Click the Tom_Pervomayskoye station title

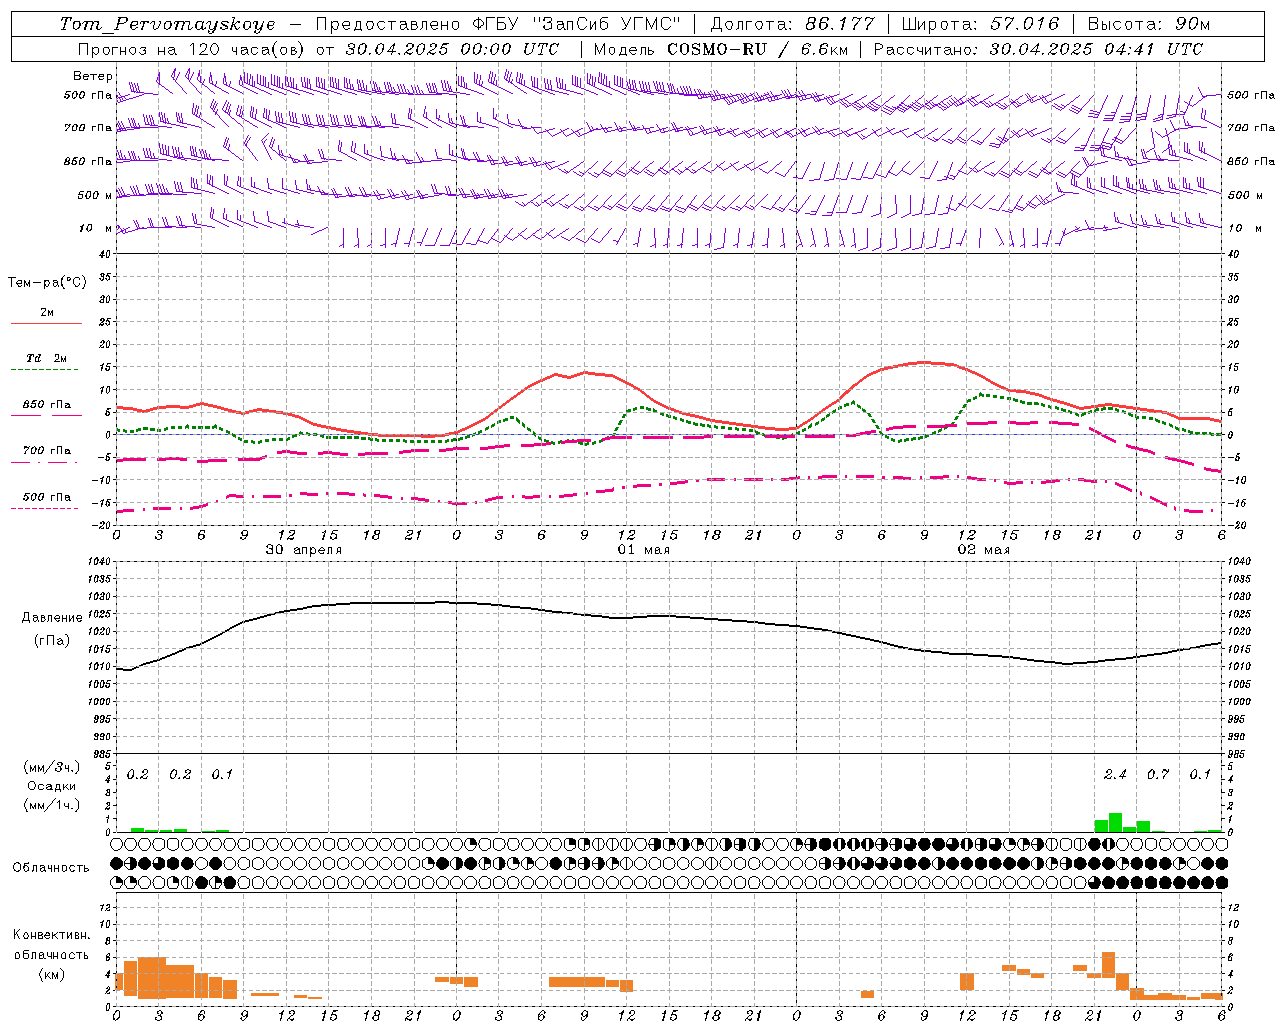point(166,24)
